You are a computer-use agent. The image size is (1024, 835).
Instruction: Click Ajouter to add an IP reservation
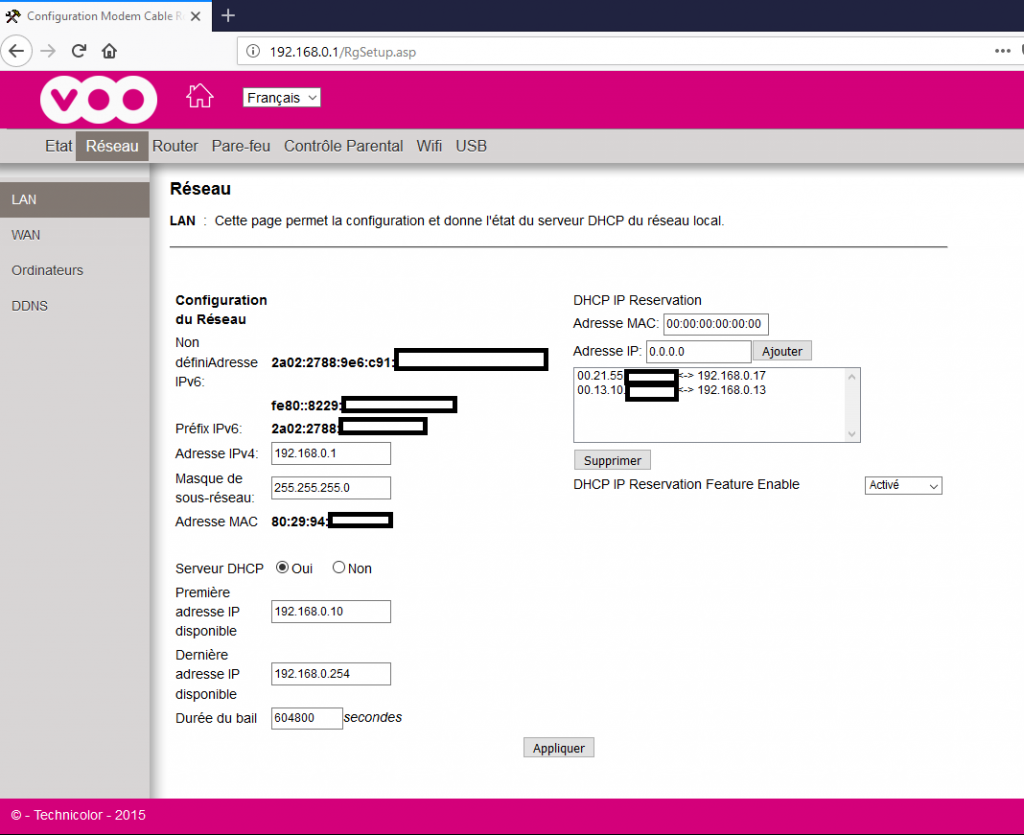pos(783,351)
